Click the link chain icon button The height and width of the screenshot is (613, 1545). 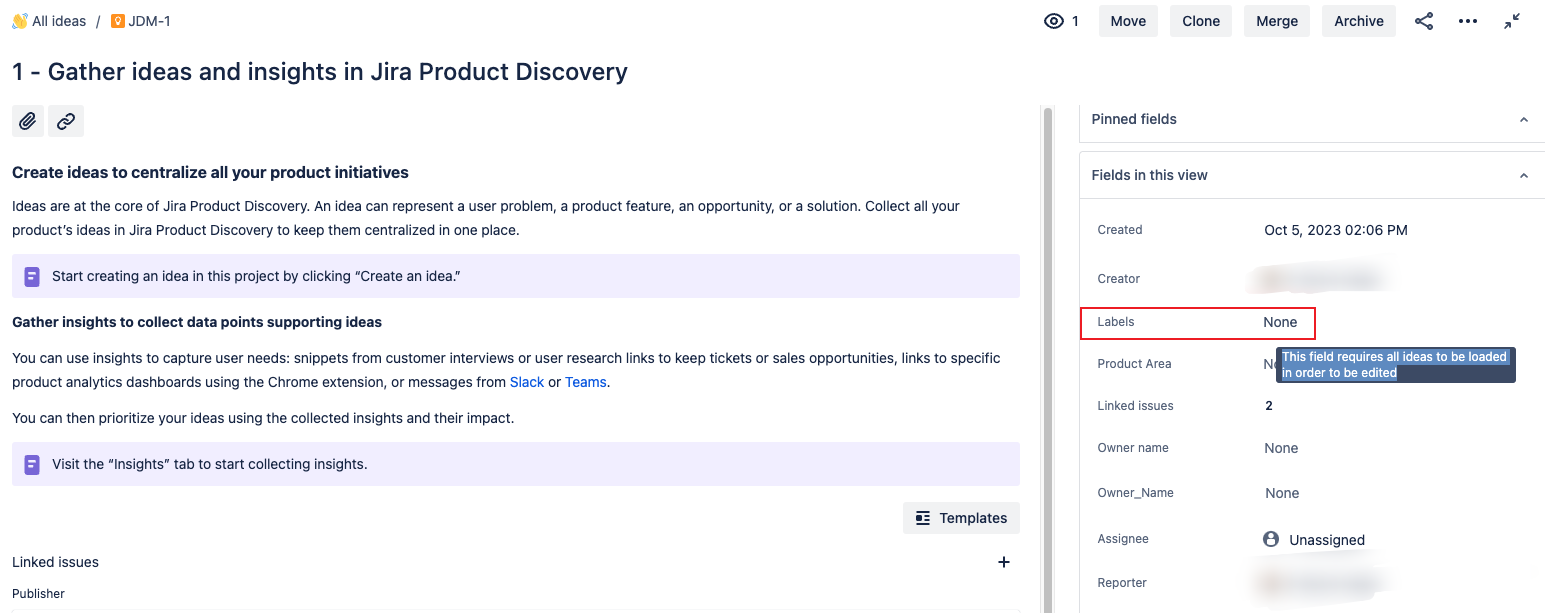click(x=66, y=121)
